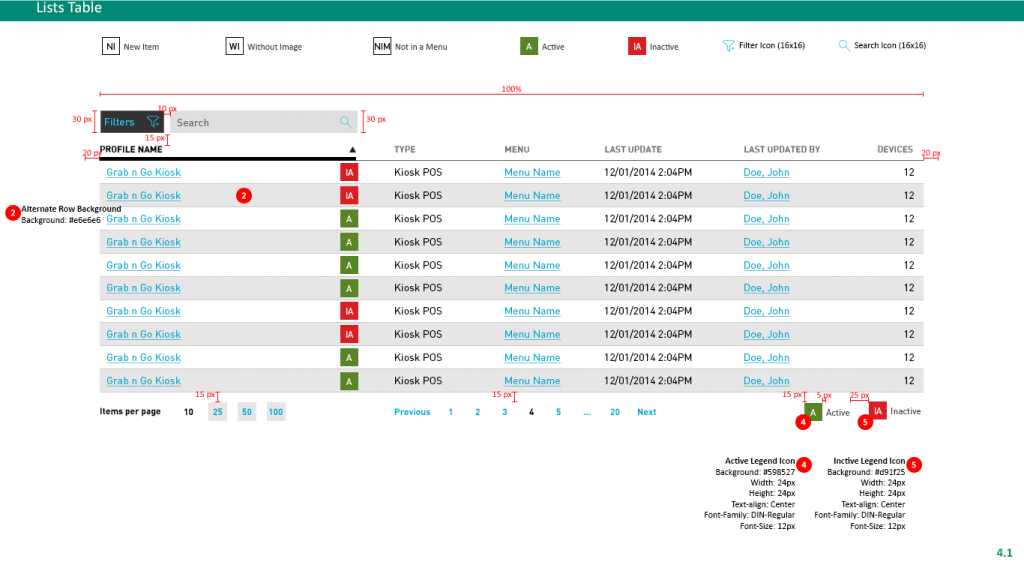Click the NIM 'Not in a Menu' legend icon

[x=382, y=47]
